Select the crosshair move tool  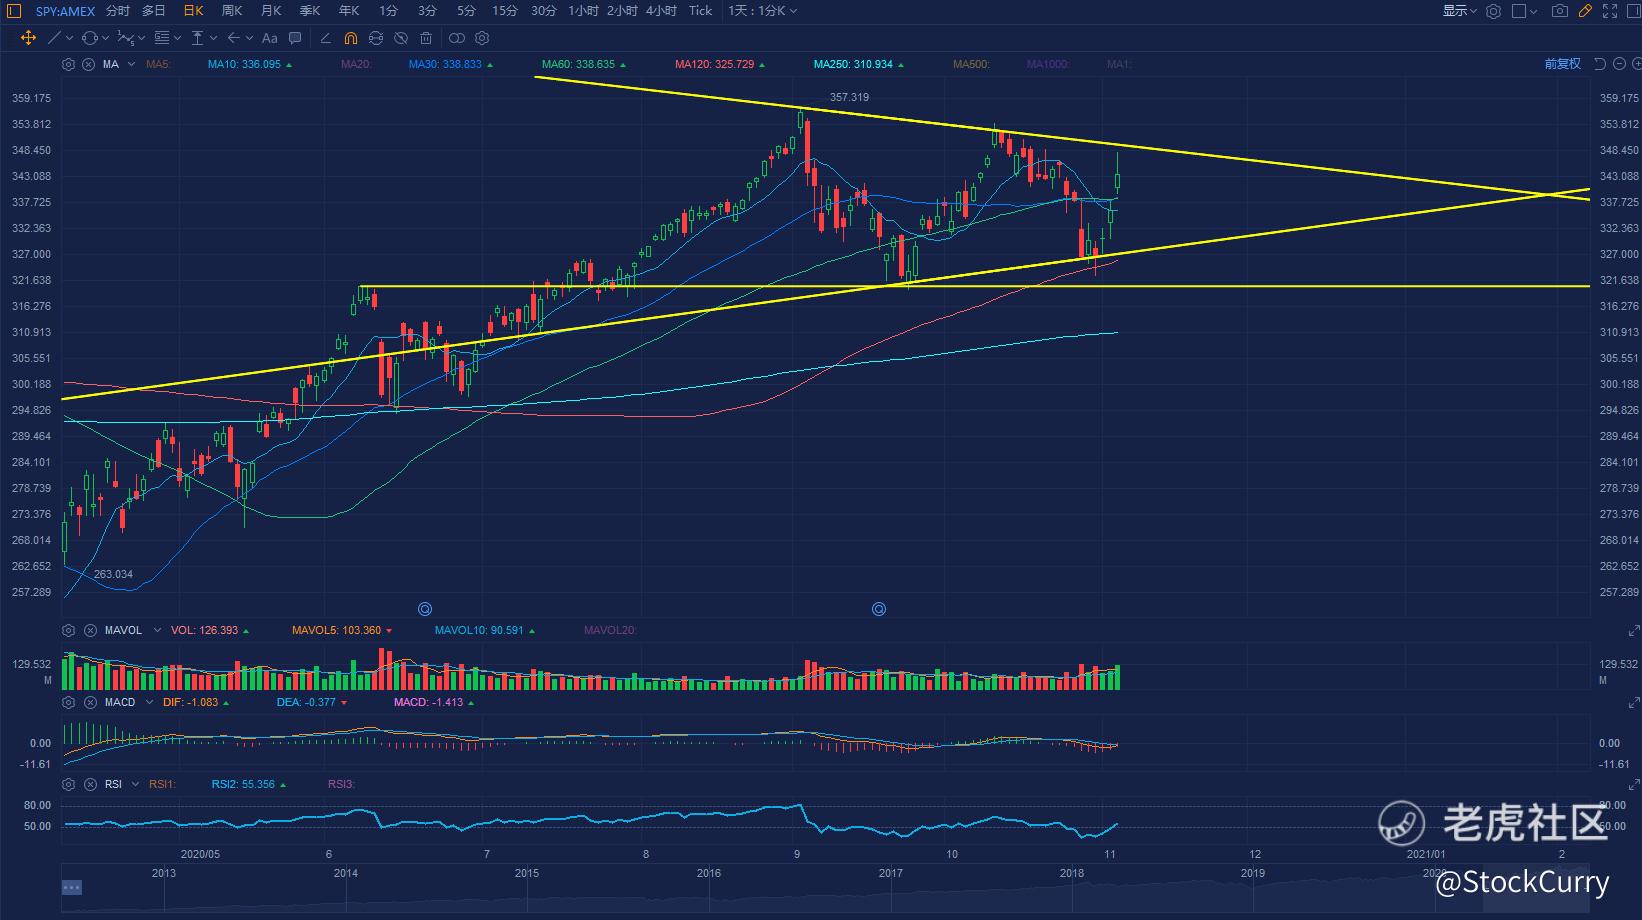click(x=28, y=38)
